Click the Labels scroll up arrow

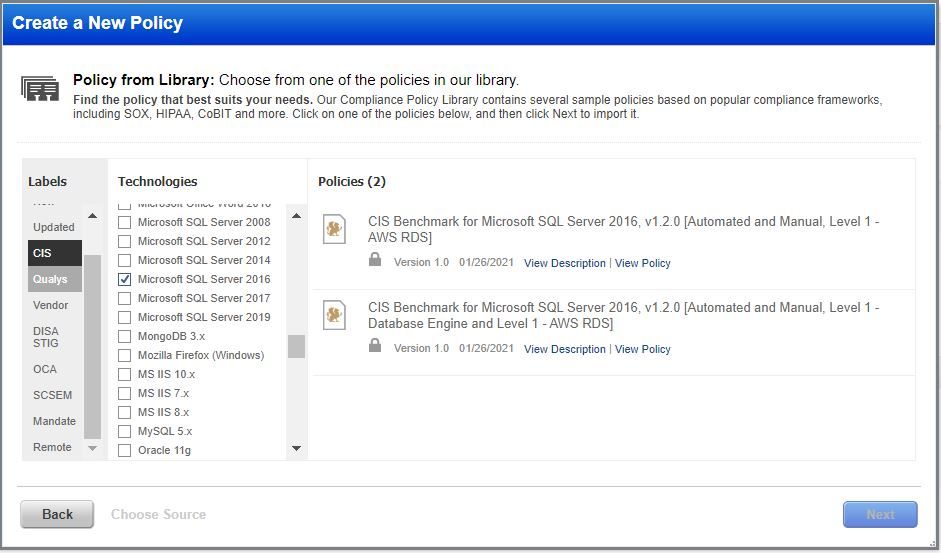point(92,216)
